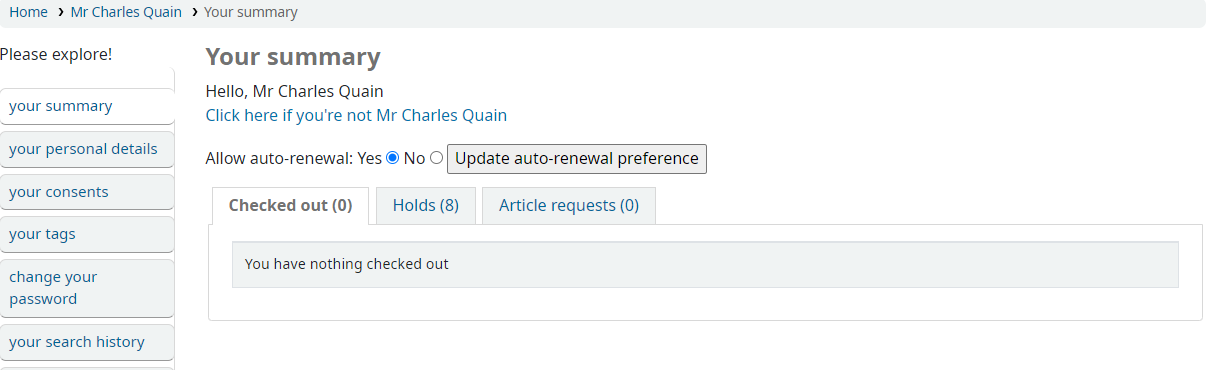This screenshot has height=370, width=1213.
Task: Click the 'Hello, Mr Charles Quain' greeting
Action: pos(295,92)
